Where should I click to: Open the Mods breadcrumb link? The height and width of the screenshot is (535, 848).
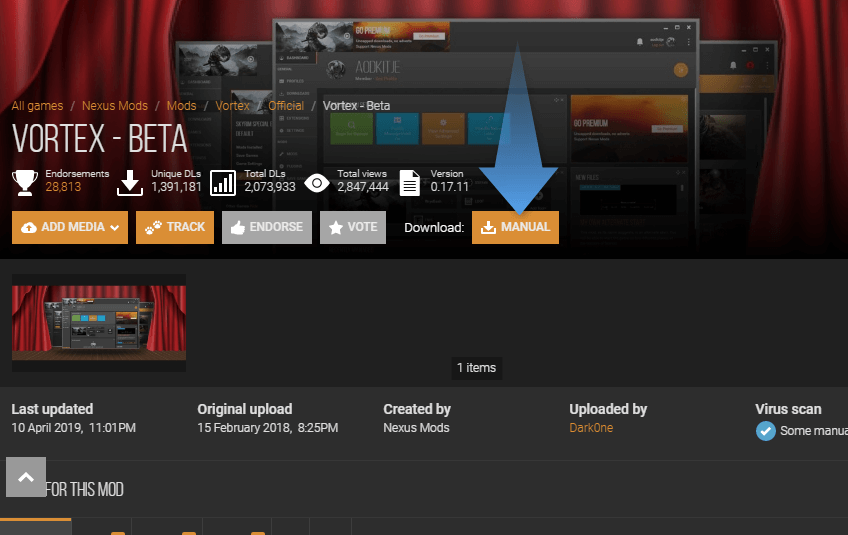[181, 105]
